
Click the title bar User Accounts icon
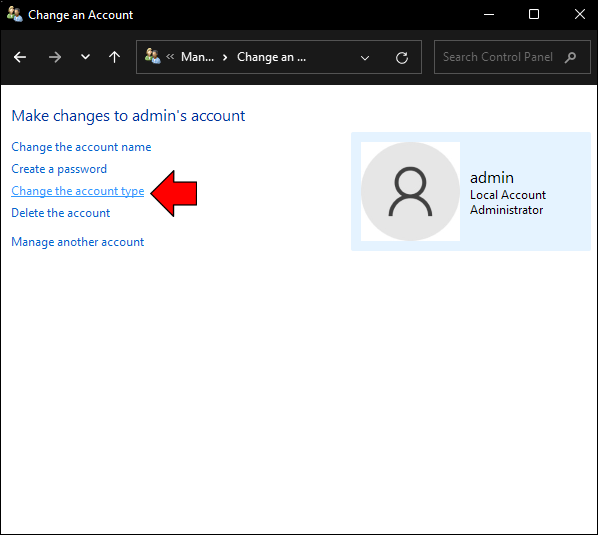tap(14, 14)
